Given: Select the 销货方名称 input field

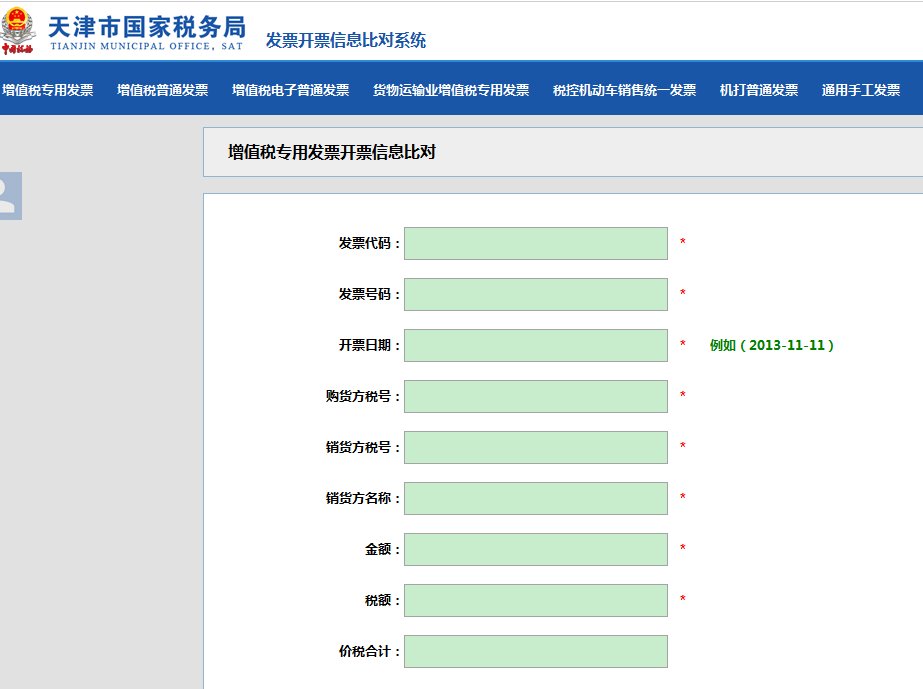Looking at the screenshot, I should point(536,497).
